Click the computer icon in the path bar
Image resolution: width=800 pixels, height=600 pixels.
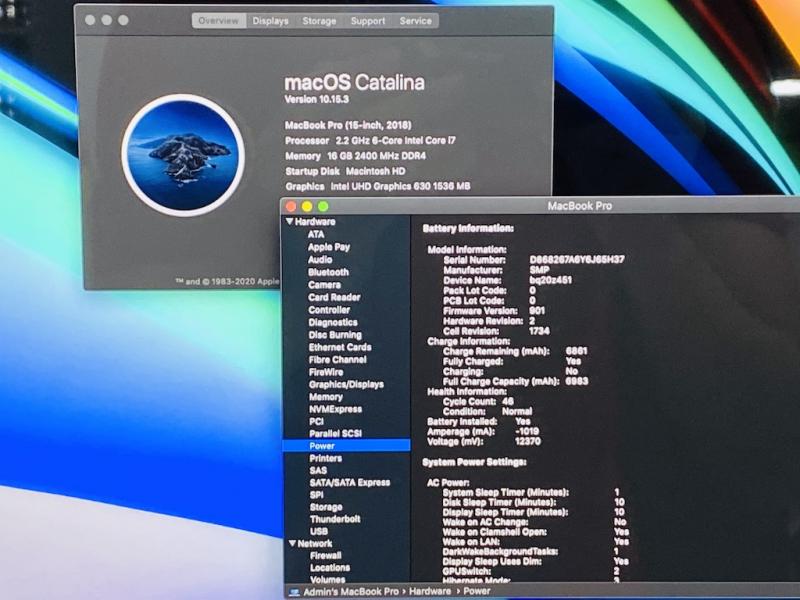294,592
